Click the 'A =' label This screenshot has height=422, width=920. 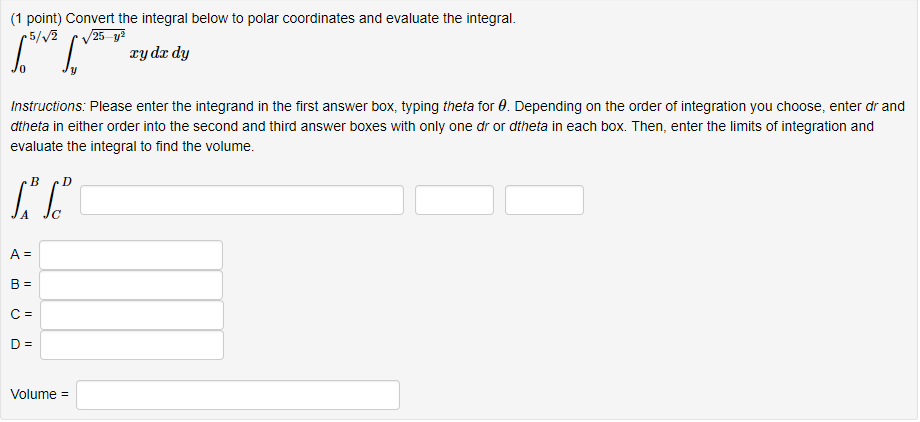21,255
